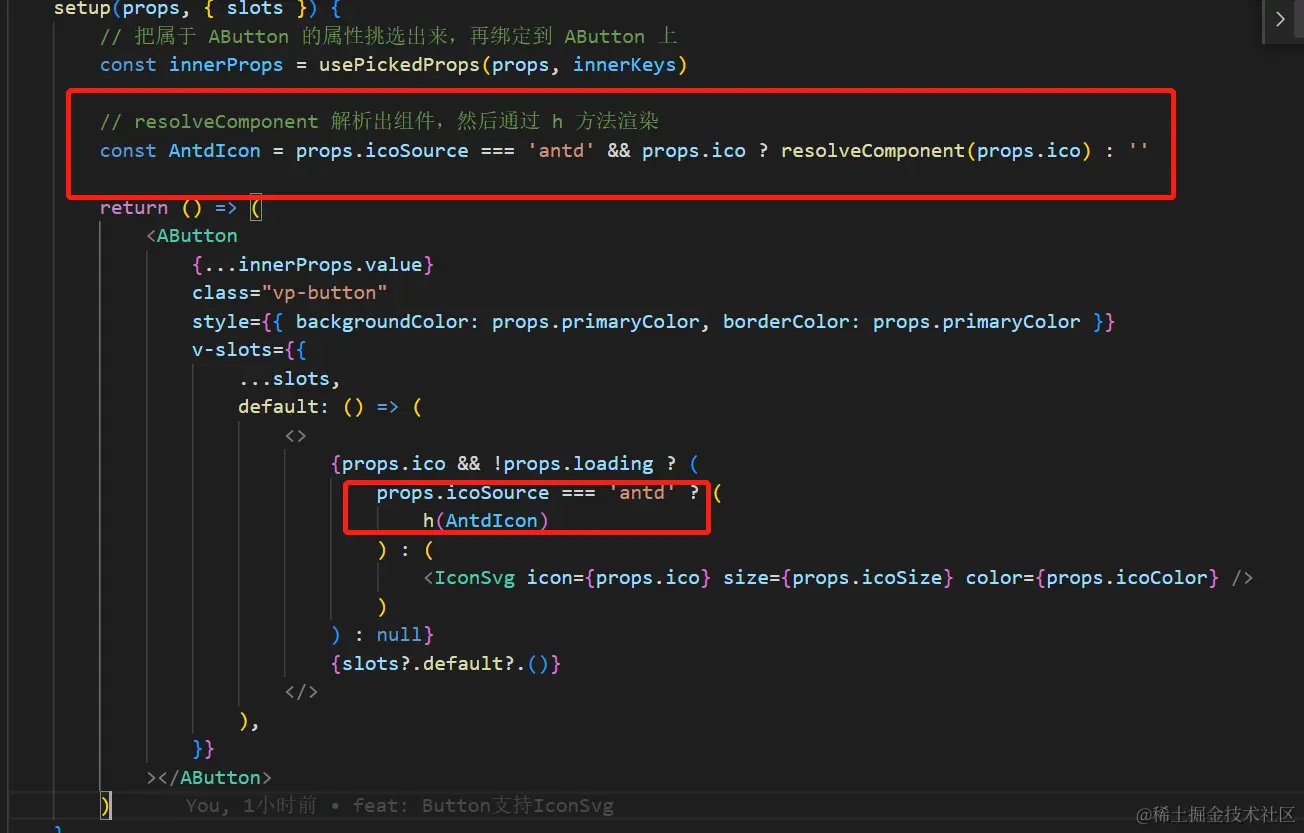Click the '{slots?.default?.()}' expression
The width and height of the screenshot is (1304, 833).
point(446,663)
